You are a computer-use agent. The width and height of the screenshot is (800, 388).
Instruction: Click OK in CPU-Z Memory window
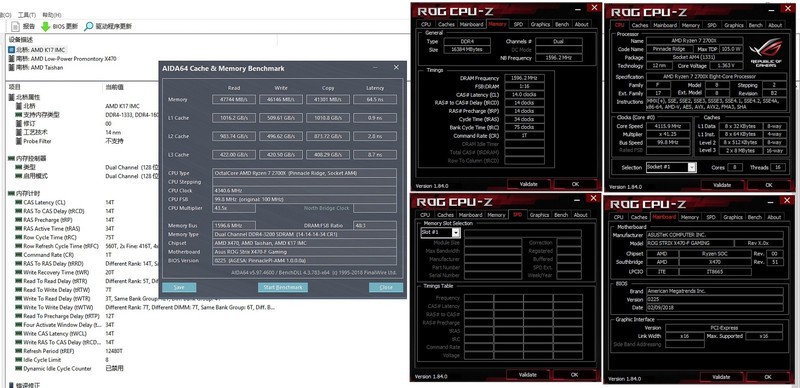(575, 184)
